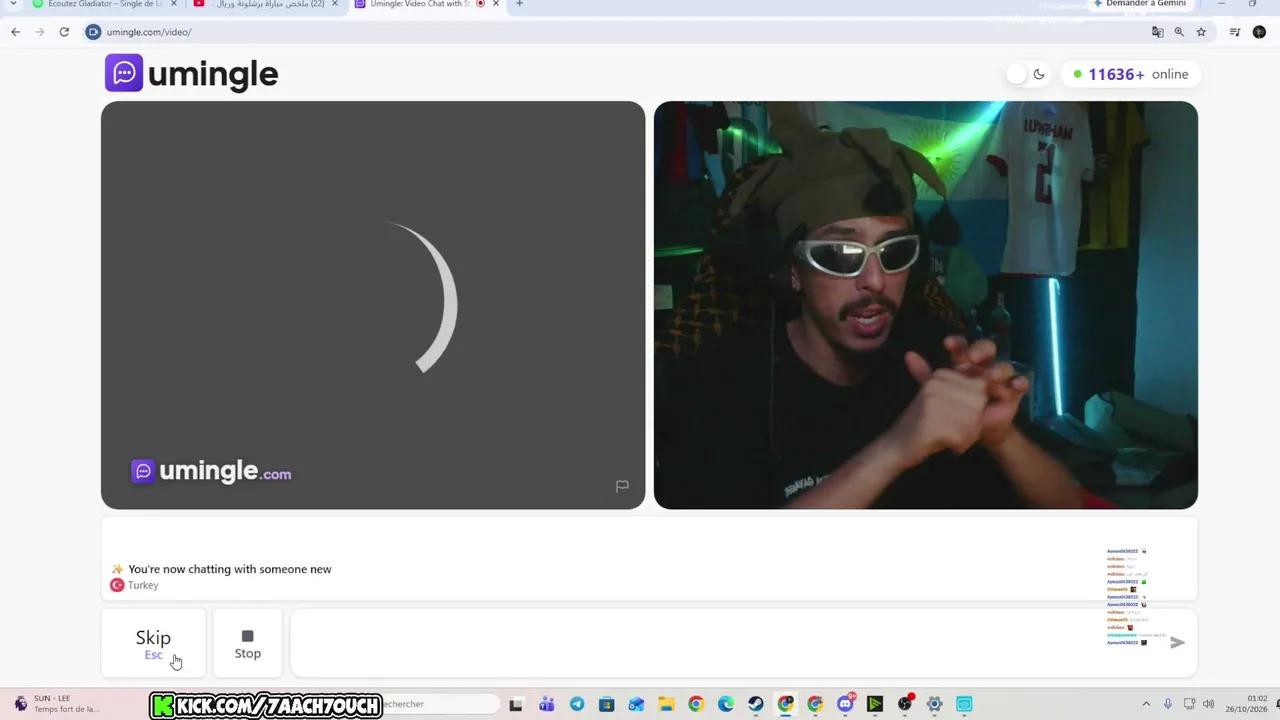
Task: Toggle dark mode switch
Action: point(1027,74)
